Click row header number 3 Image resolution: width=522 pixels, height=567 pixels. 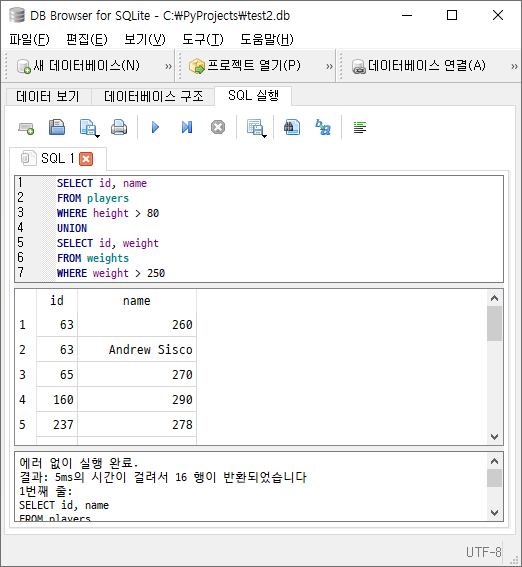click(22, 375)
